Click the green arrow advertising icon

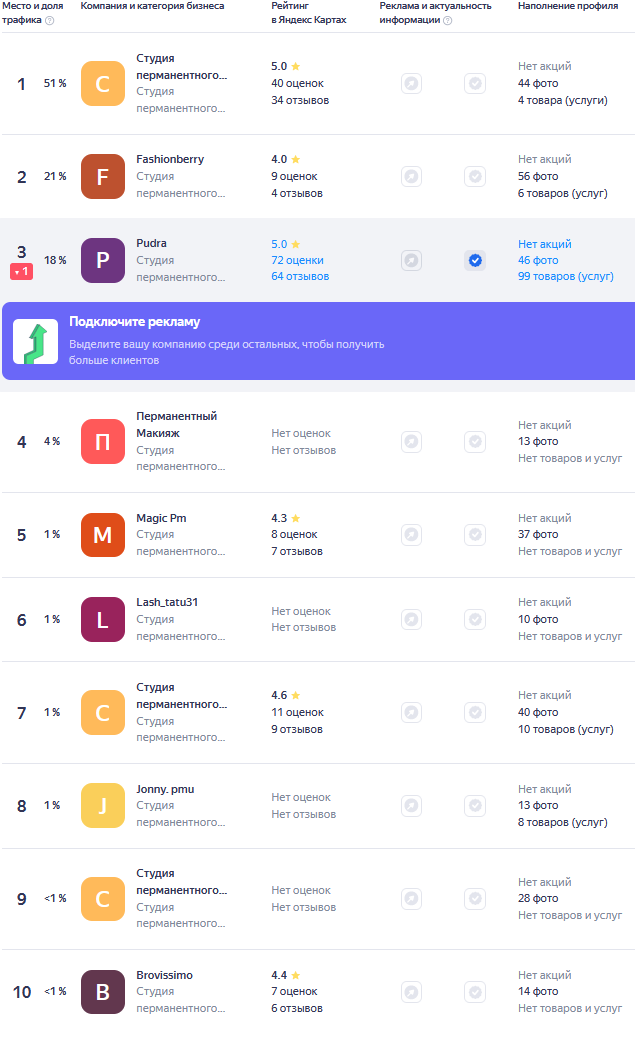tap(36, 342)
